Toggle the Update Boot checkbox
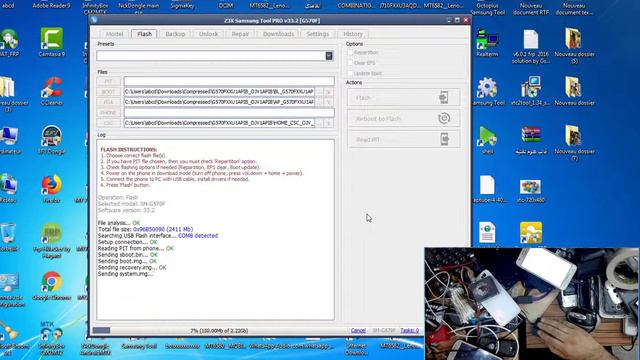640x360 pixels. [350, 73]
